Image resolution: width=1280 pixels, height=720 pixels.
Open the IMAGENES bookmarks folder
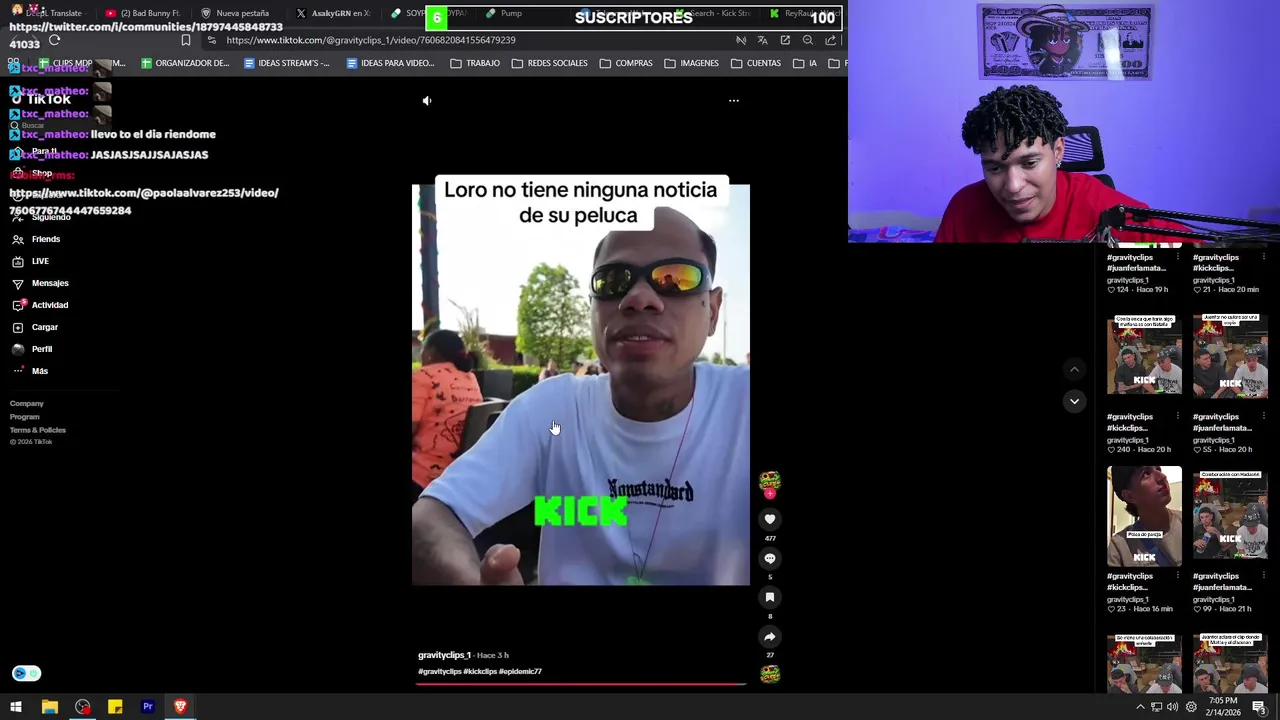coord(691,63)
